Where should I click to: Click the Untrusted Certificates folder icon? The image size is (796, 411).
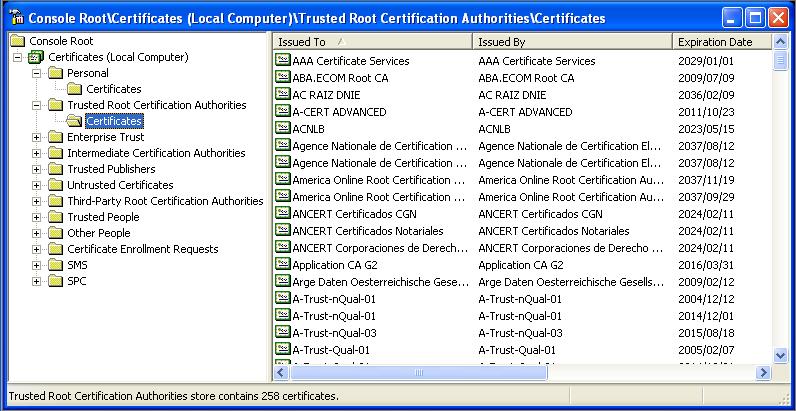(55, 185)
